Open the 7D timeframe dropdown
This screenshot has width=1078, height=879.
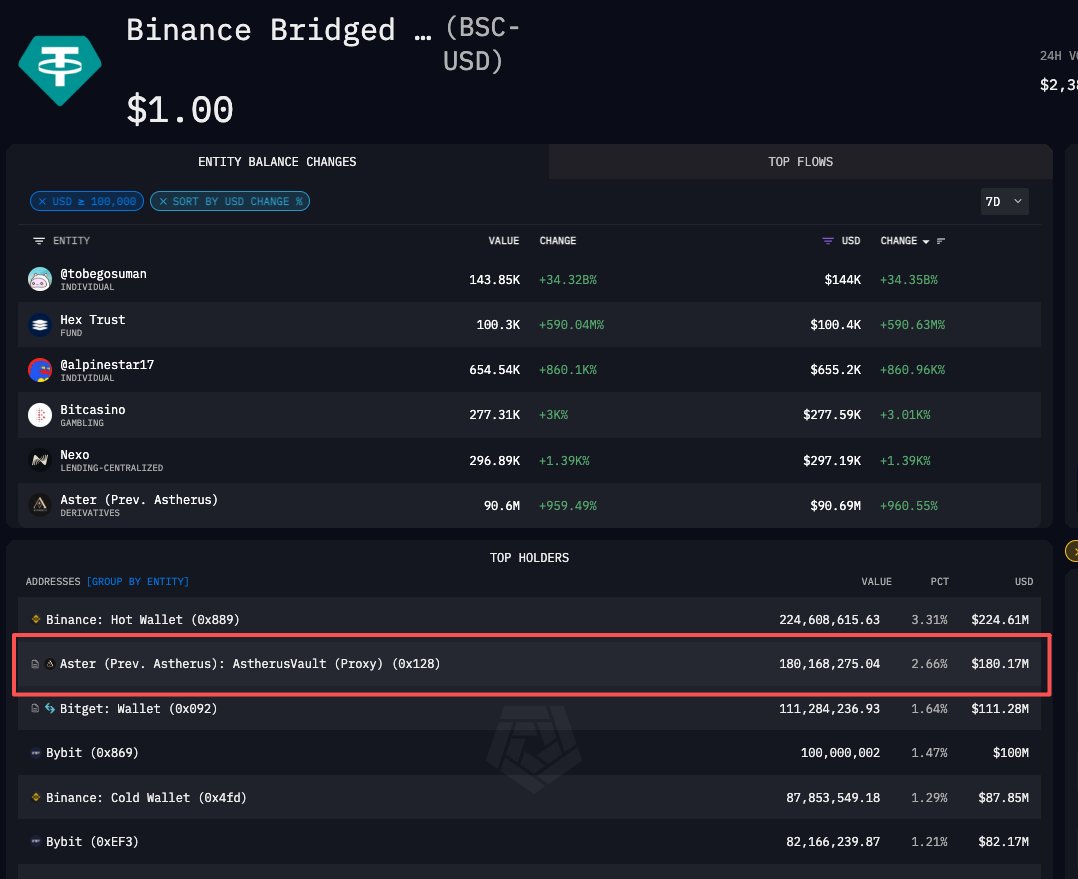click(x=1004, y=201)
